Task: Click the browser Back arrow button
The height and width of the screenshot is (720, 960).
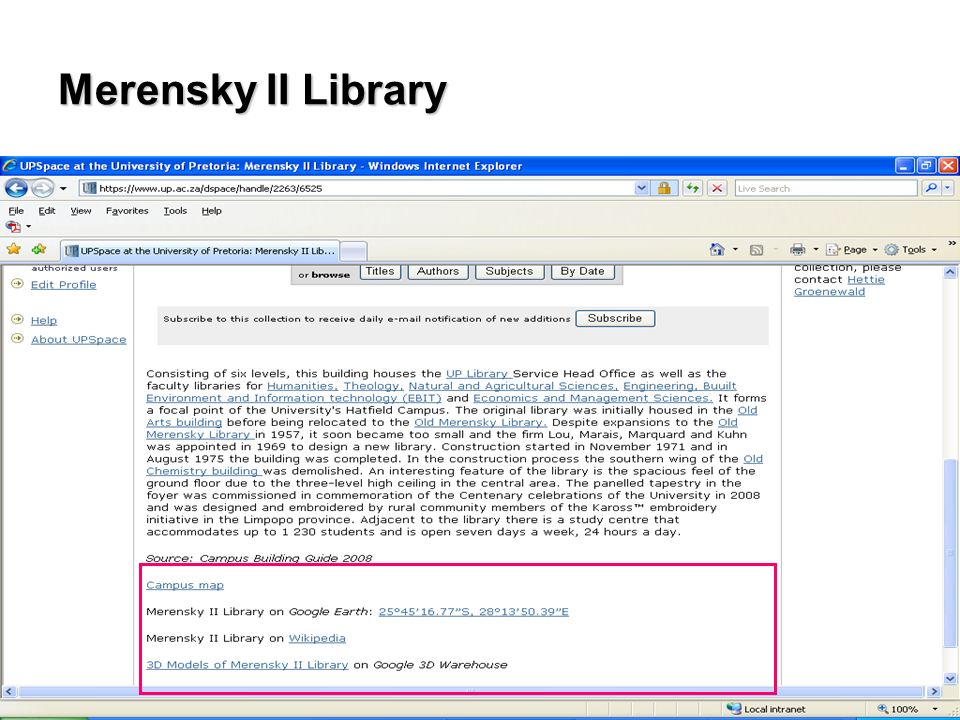Action: [x=16, y=188]
